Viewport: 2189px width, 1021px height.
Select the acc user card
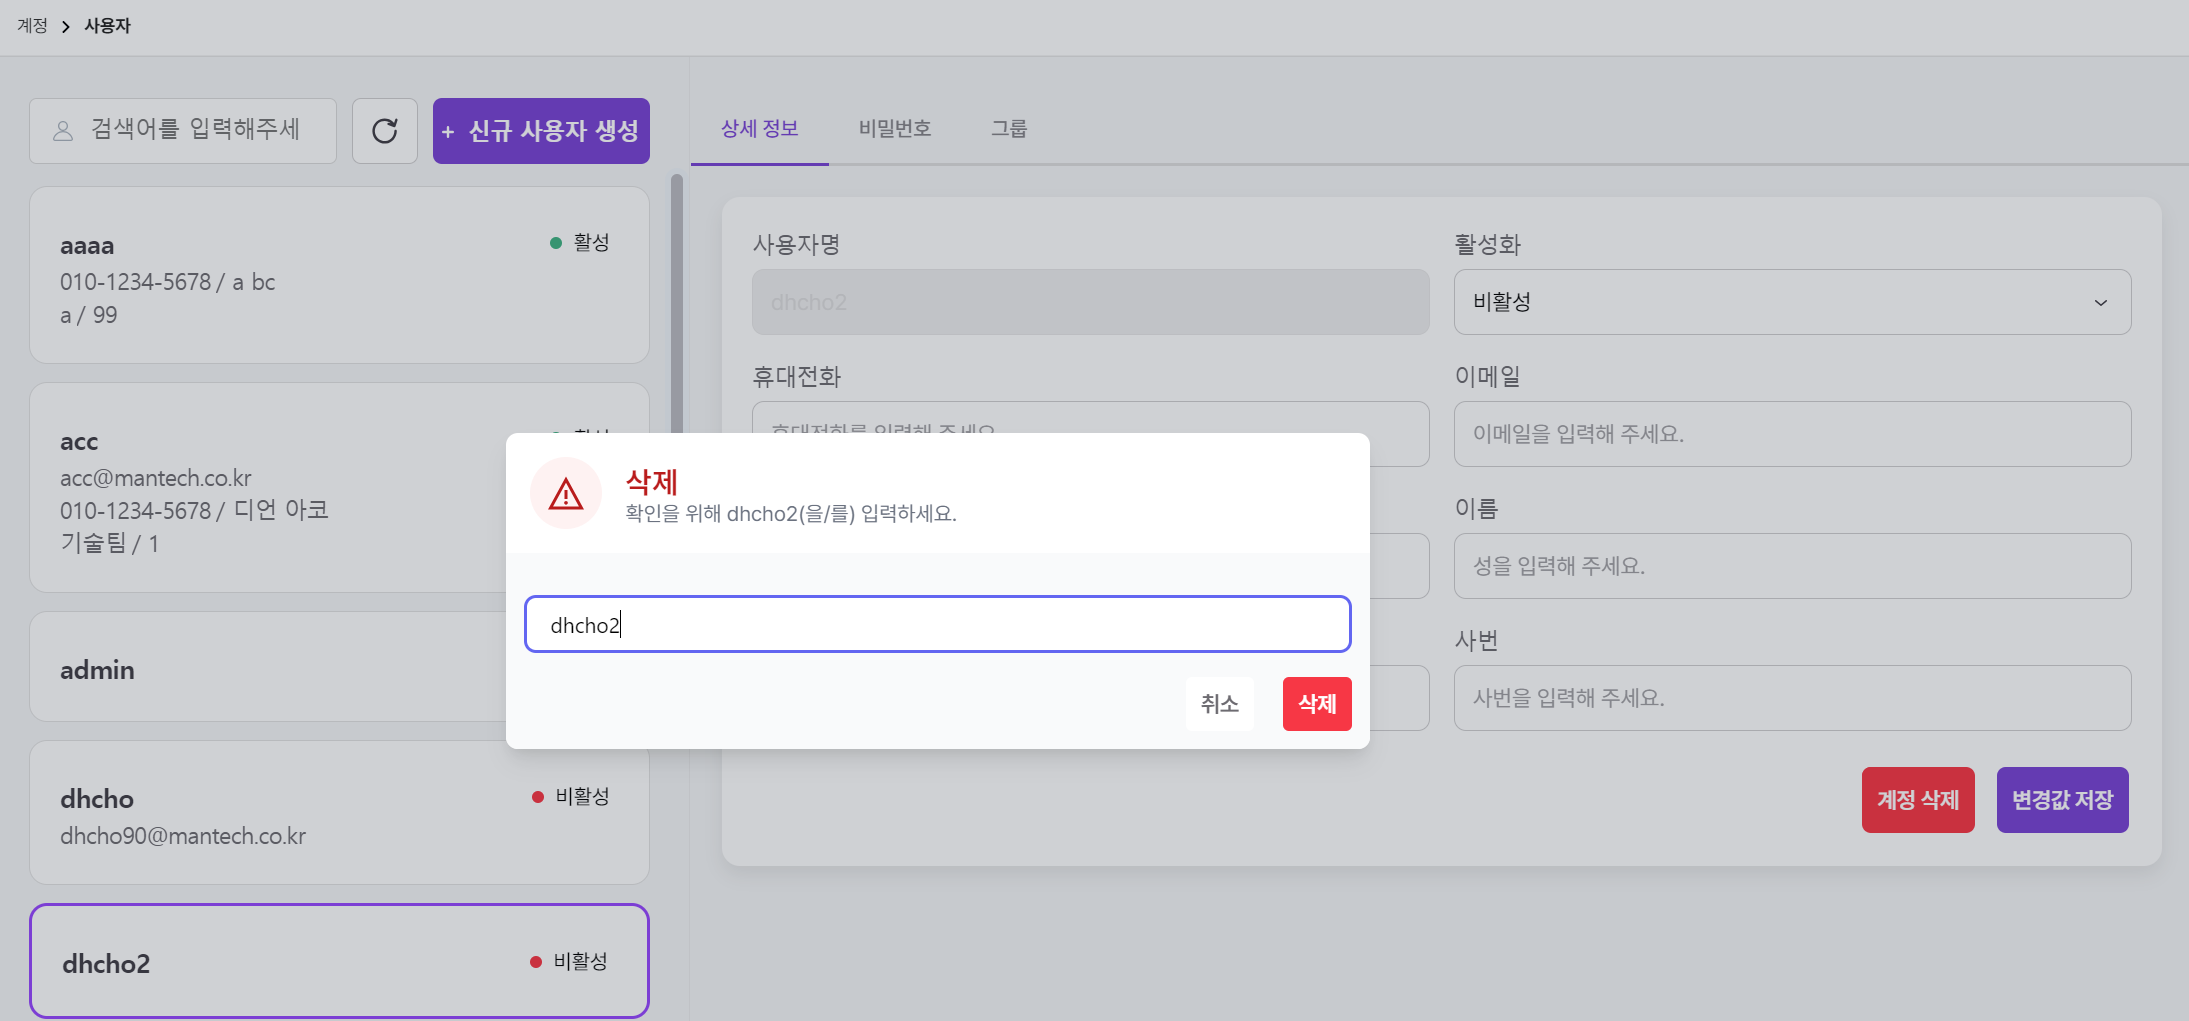(268, 488)
